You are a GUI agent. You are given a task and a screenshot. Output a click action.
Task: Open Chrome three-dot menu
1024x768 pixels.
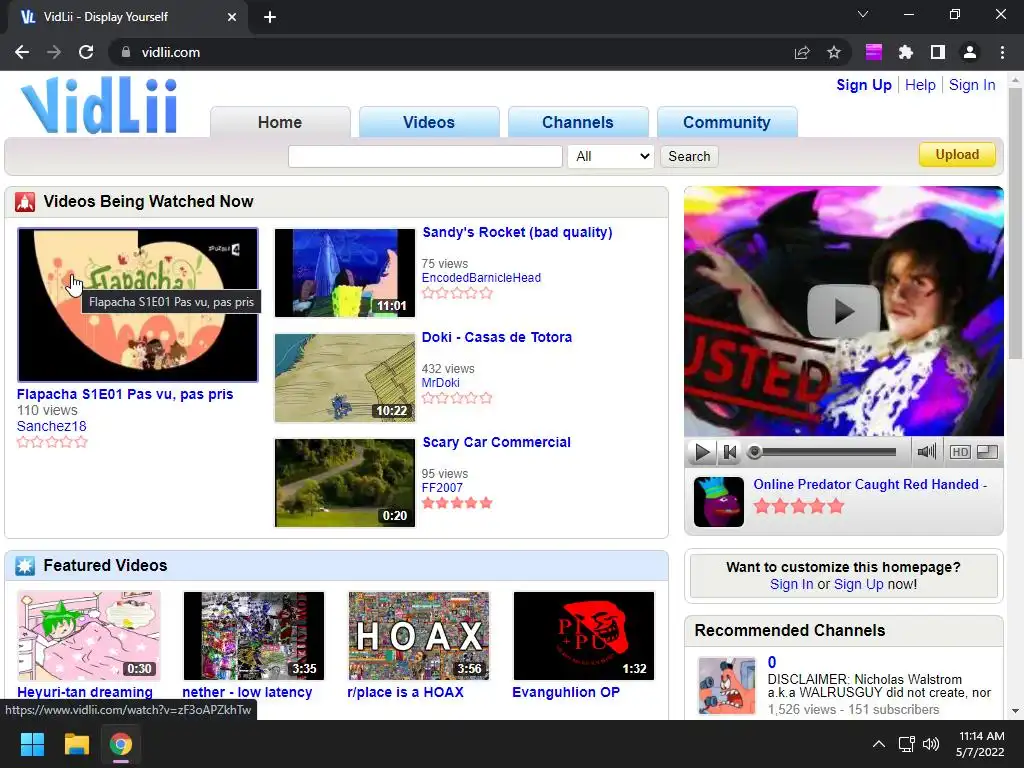click(1002, 52)
